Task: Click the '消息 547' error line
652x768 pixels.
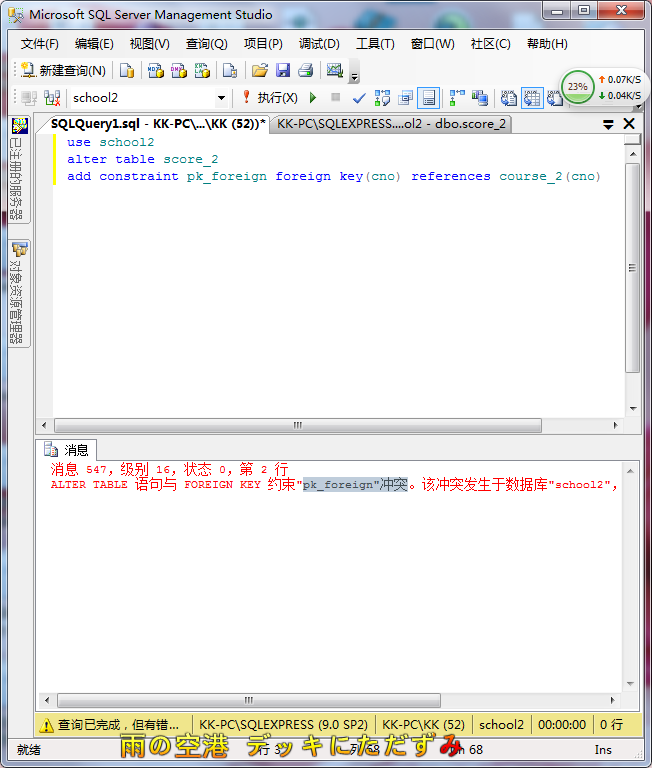Action: pos(169,470)
